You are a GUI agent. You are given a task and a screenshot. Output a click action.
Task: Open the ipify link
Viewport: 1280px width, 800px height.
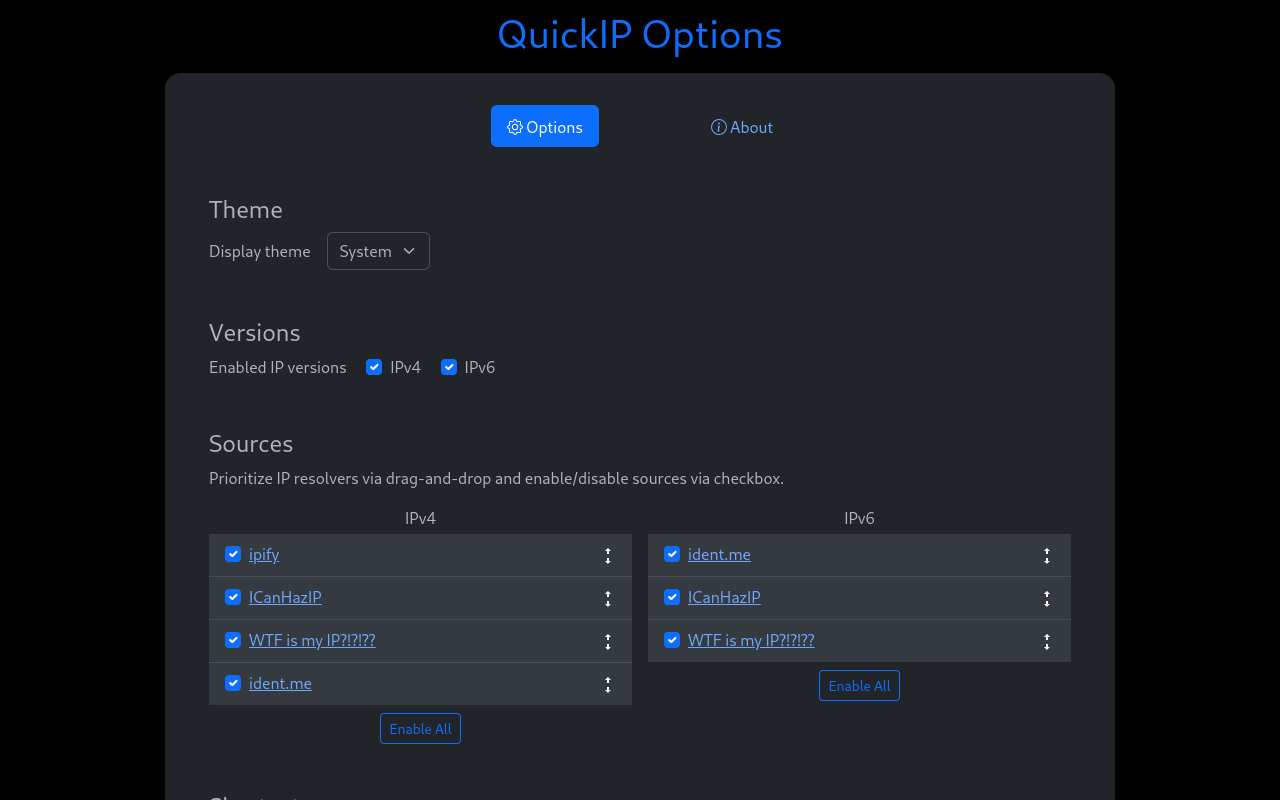tap(264, 555)
